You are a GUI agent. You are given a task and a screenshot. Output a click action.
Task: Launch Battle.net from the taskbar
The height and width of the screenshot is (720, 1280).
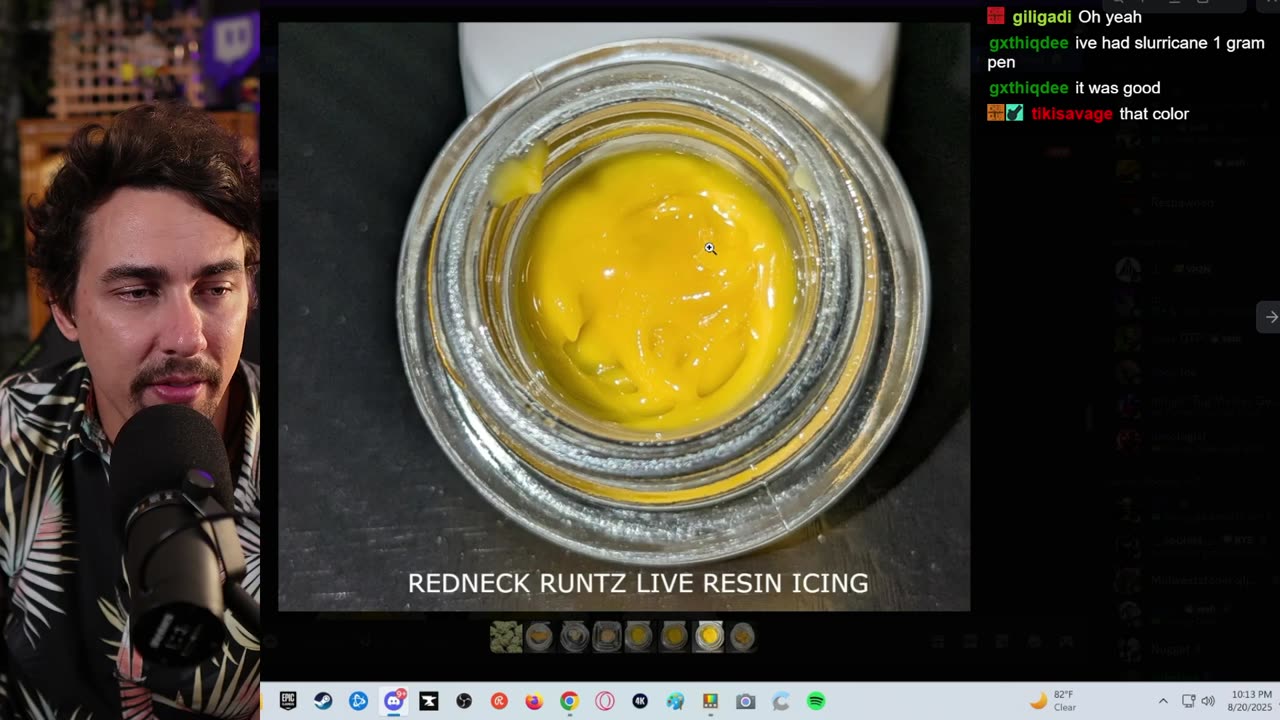tap(358, 701)
